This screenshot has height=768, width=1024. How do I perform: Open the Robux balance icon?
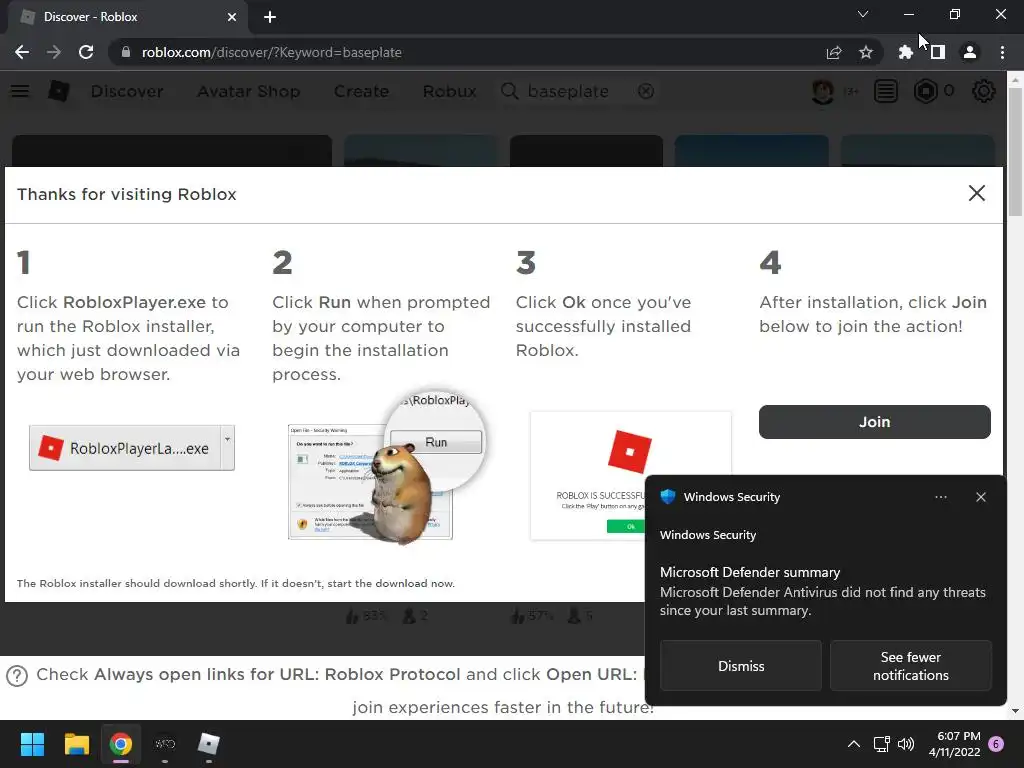925,91
